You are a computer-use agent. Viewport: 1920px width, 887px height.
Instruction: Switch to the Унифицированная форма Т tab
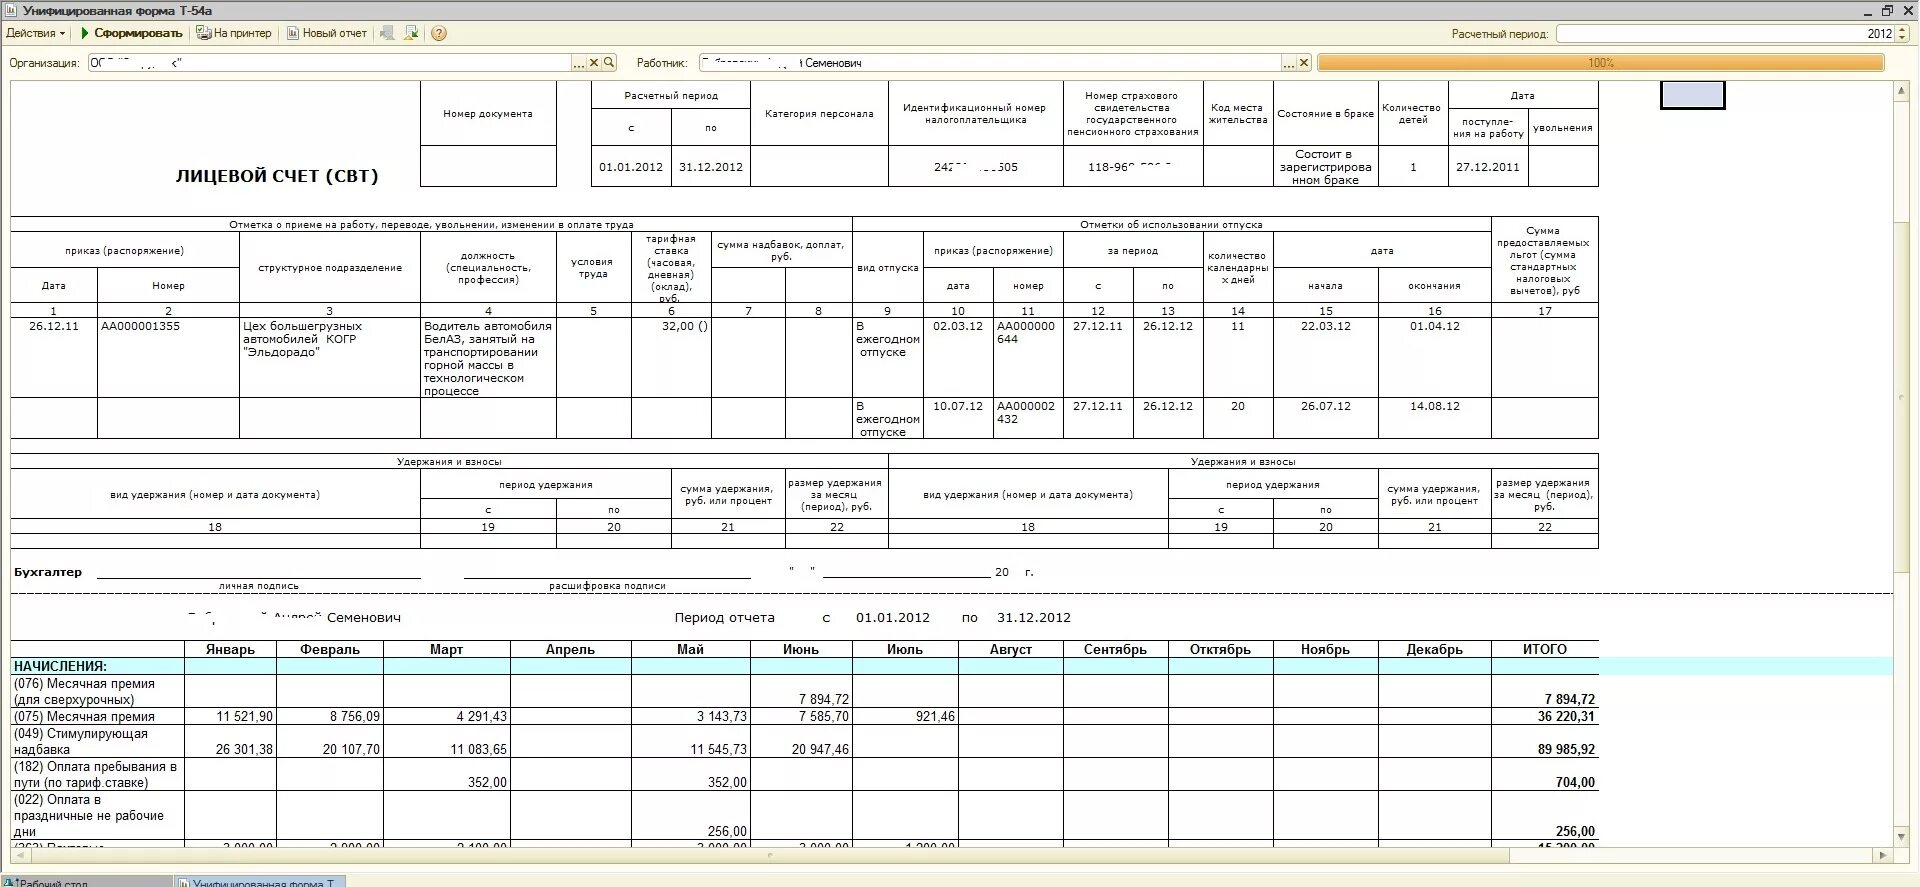tap(260, 881)
